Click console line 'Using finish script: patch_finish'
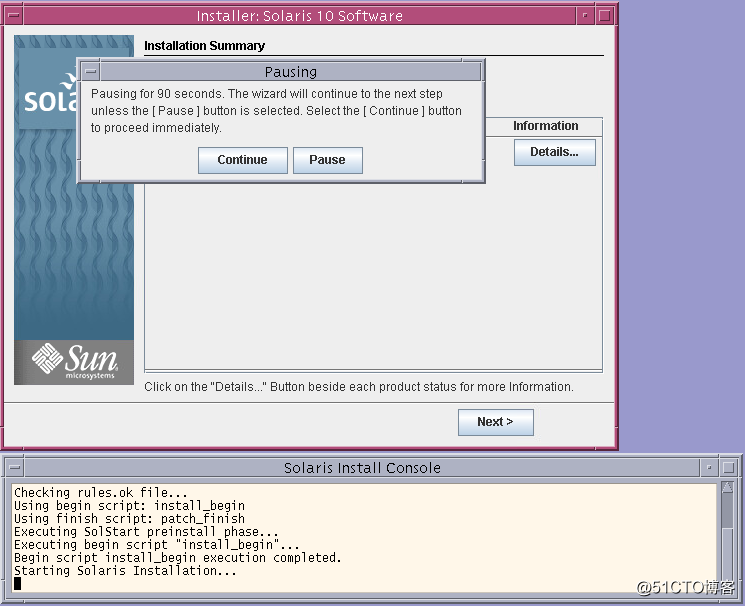Image resolution: width=745 pixels, height=606 pixels. click(129, 518)
